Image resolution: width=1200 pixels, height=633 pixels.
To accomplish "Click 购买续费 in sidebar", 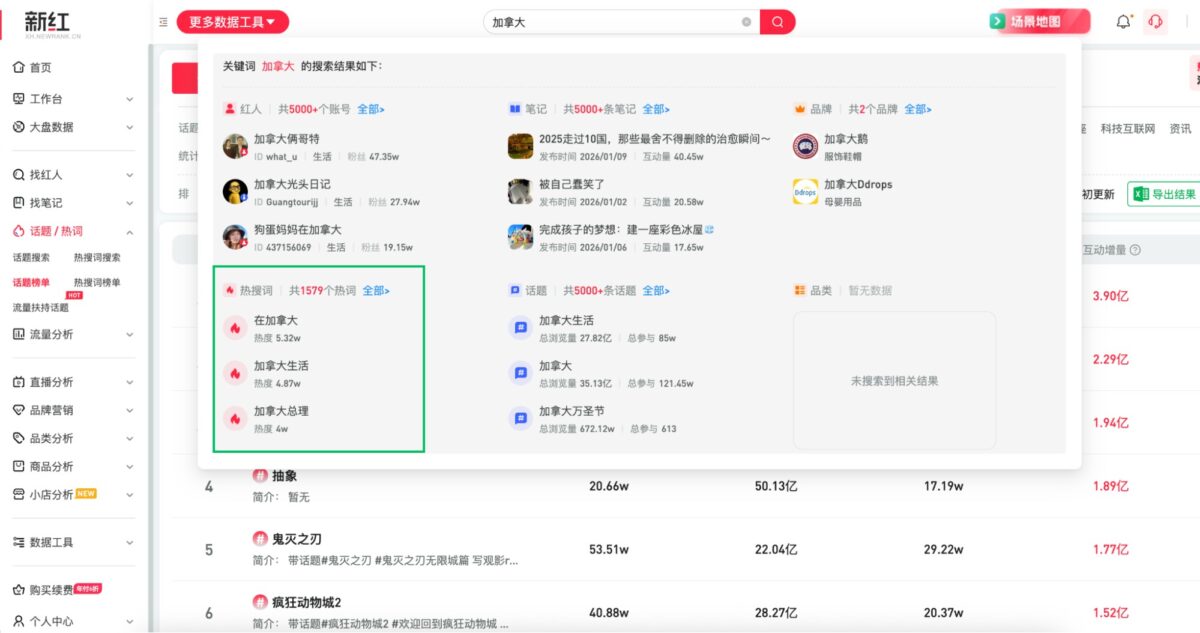I will [x=51, y=590].
